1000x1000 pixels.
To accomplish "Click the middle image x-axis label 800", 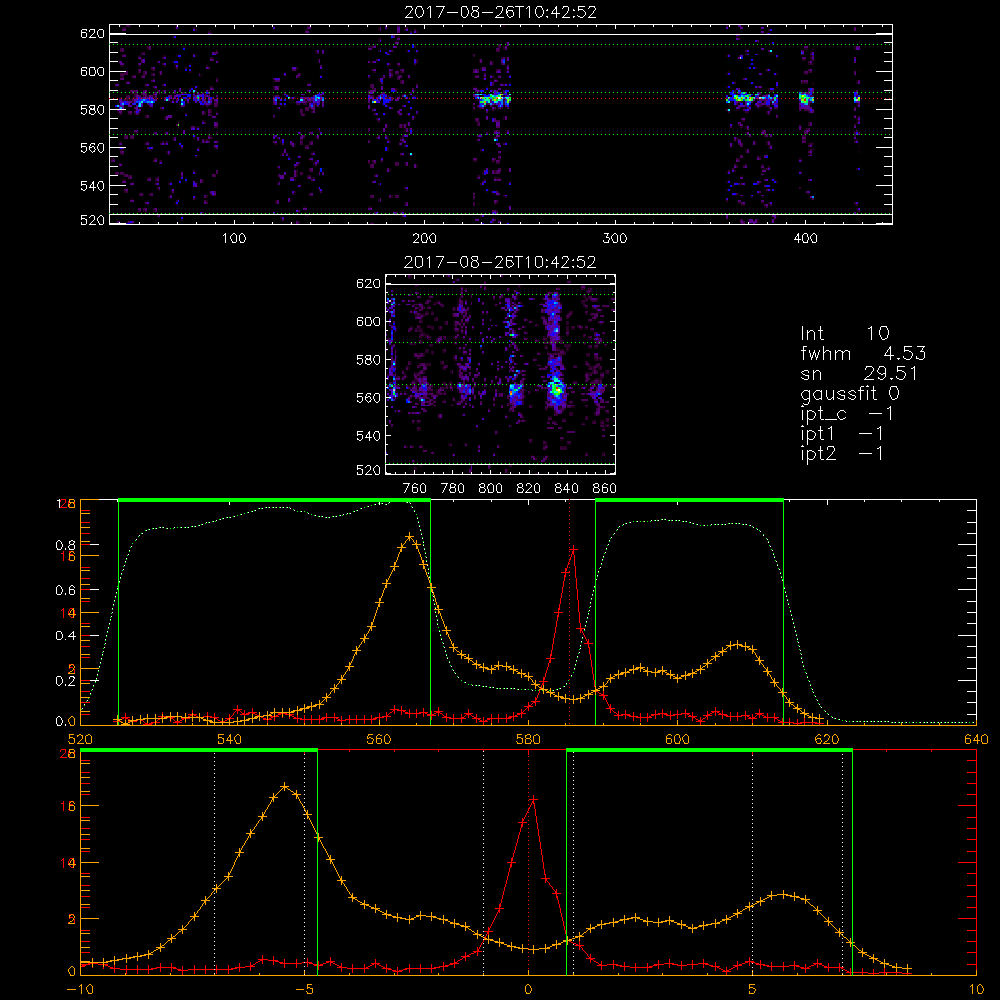I will [x=490, y=489].
